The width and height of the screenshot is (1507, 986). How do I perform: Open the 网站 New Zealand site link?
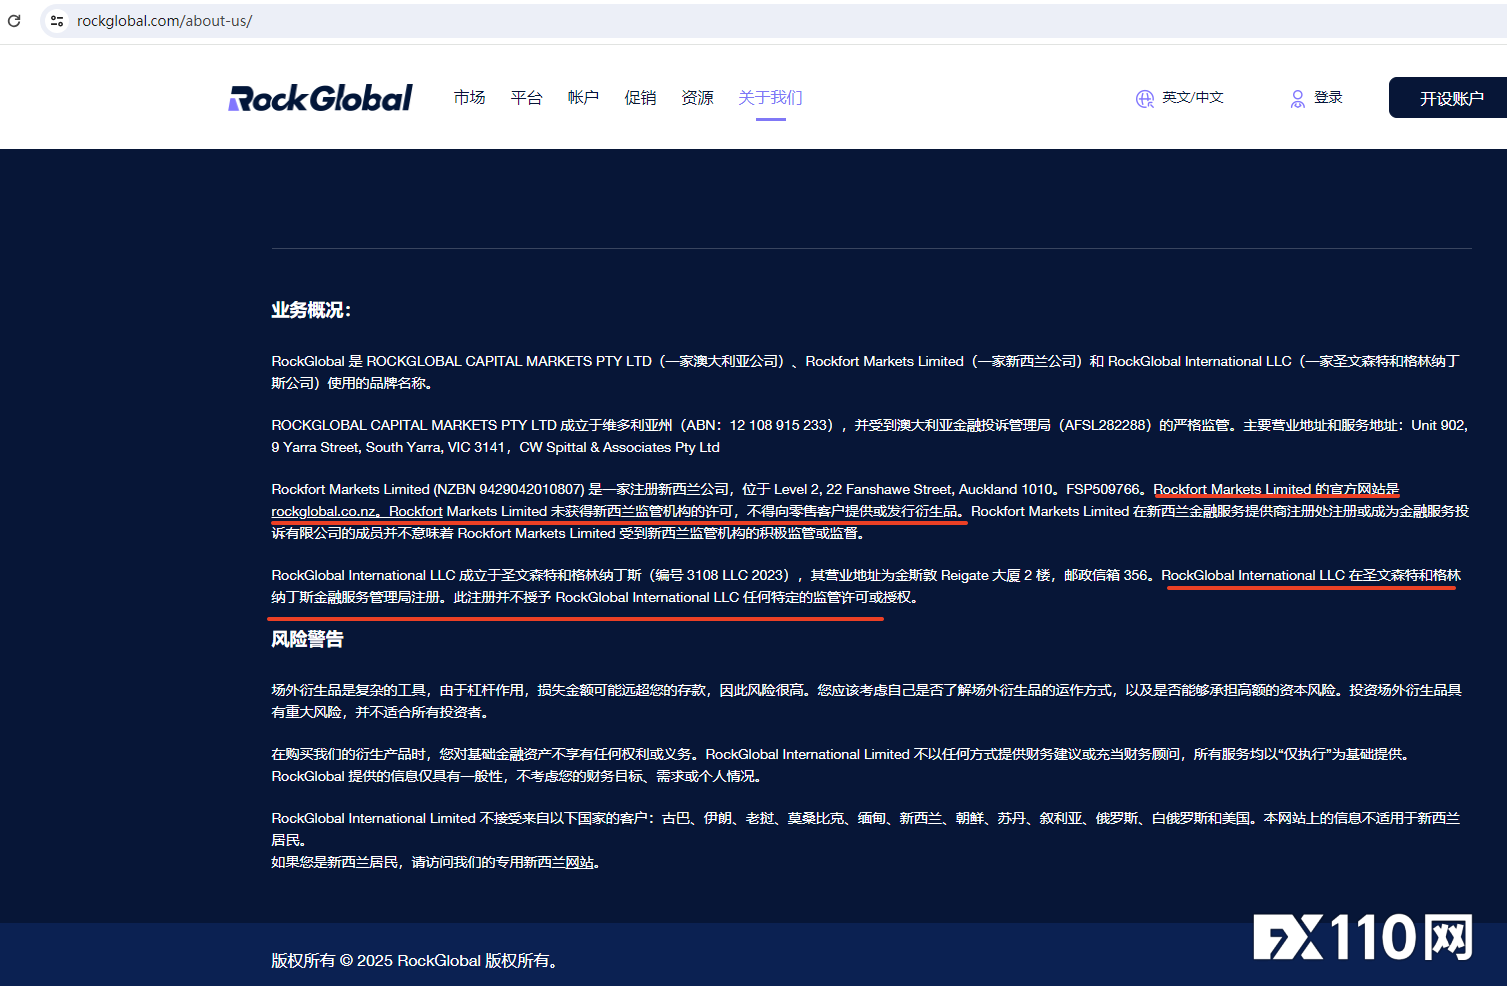click(580, 862)
